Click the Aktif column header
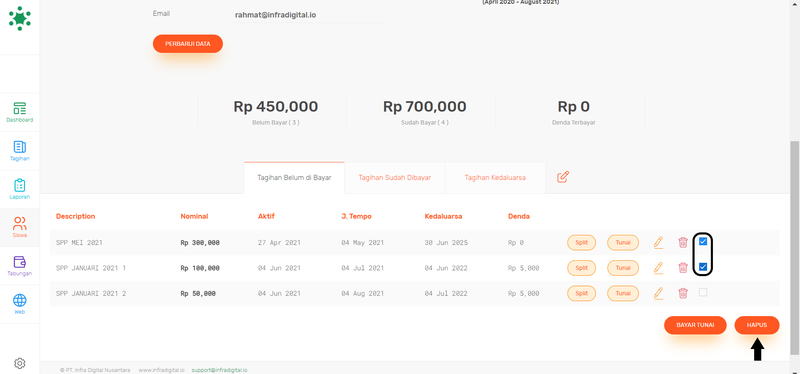 pos(266,216)
